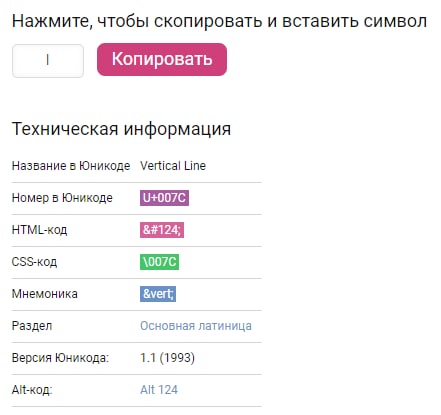Click the blue &vert; mnemonic badge
This screenshot has width=441, height=415.
(158, 294)
